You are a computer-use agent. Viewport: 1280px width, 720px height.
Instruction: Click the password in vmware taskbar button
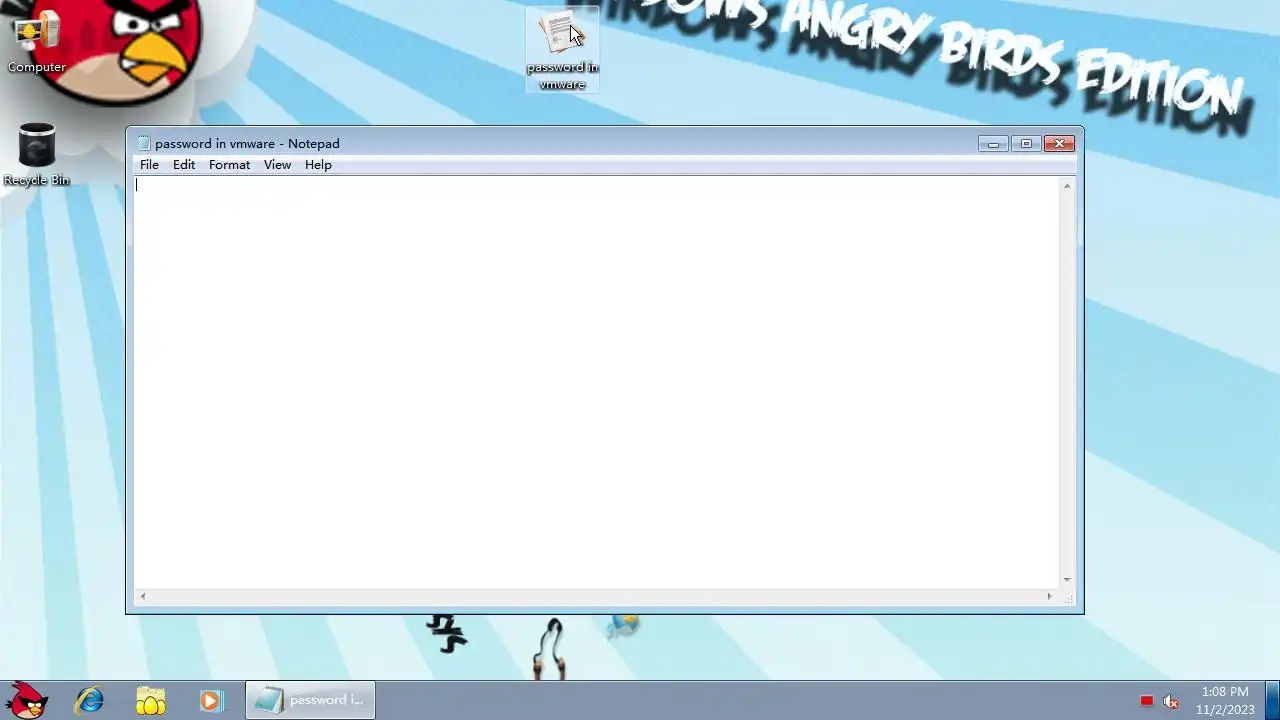pos(311,700)
